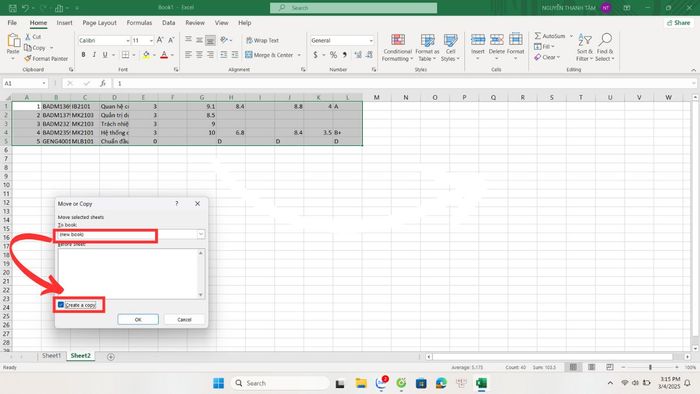Open Find & Select menu
This screenshot has width=700, height=394.
(x=605, y=47)
